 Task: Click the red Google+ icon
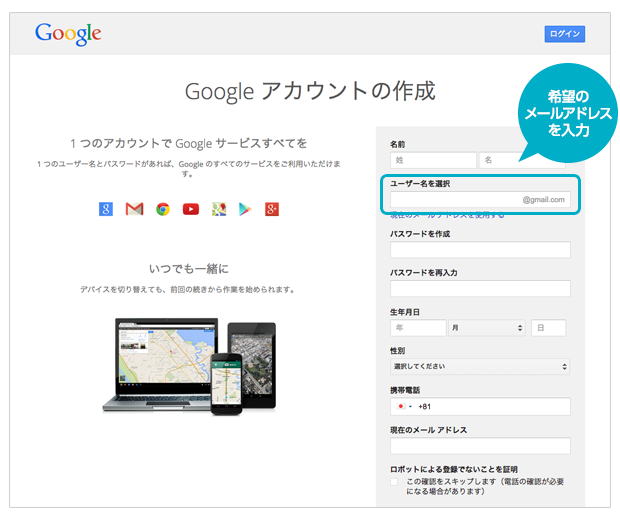point(272,209)
